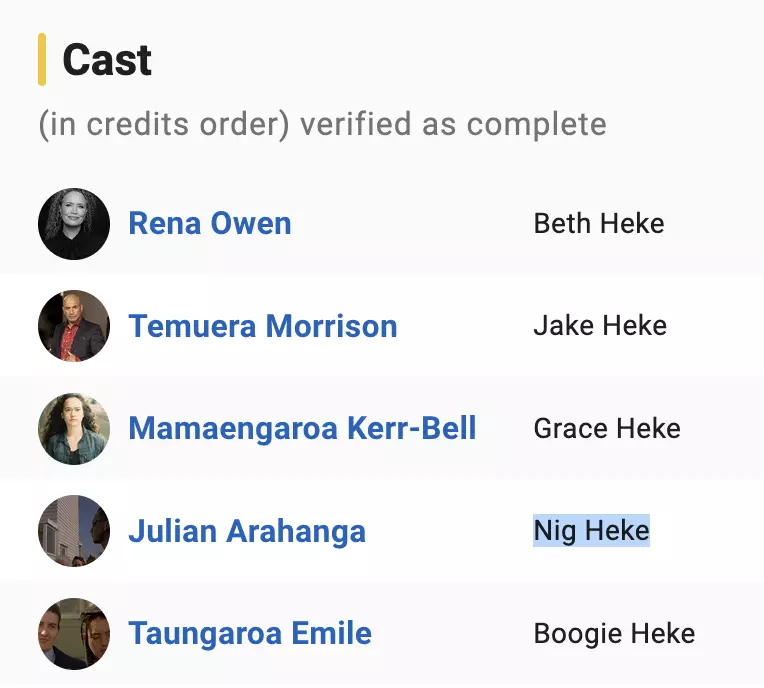Open Temuera Morrison's avatar thumbnail
The height and width of the screenshot is (688, 764).
pyautogui.click(x=73, y=326)
